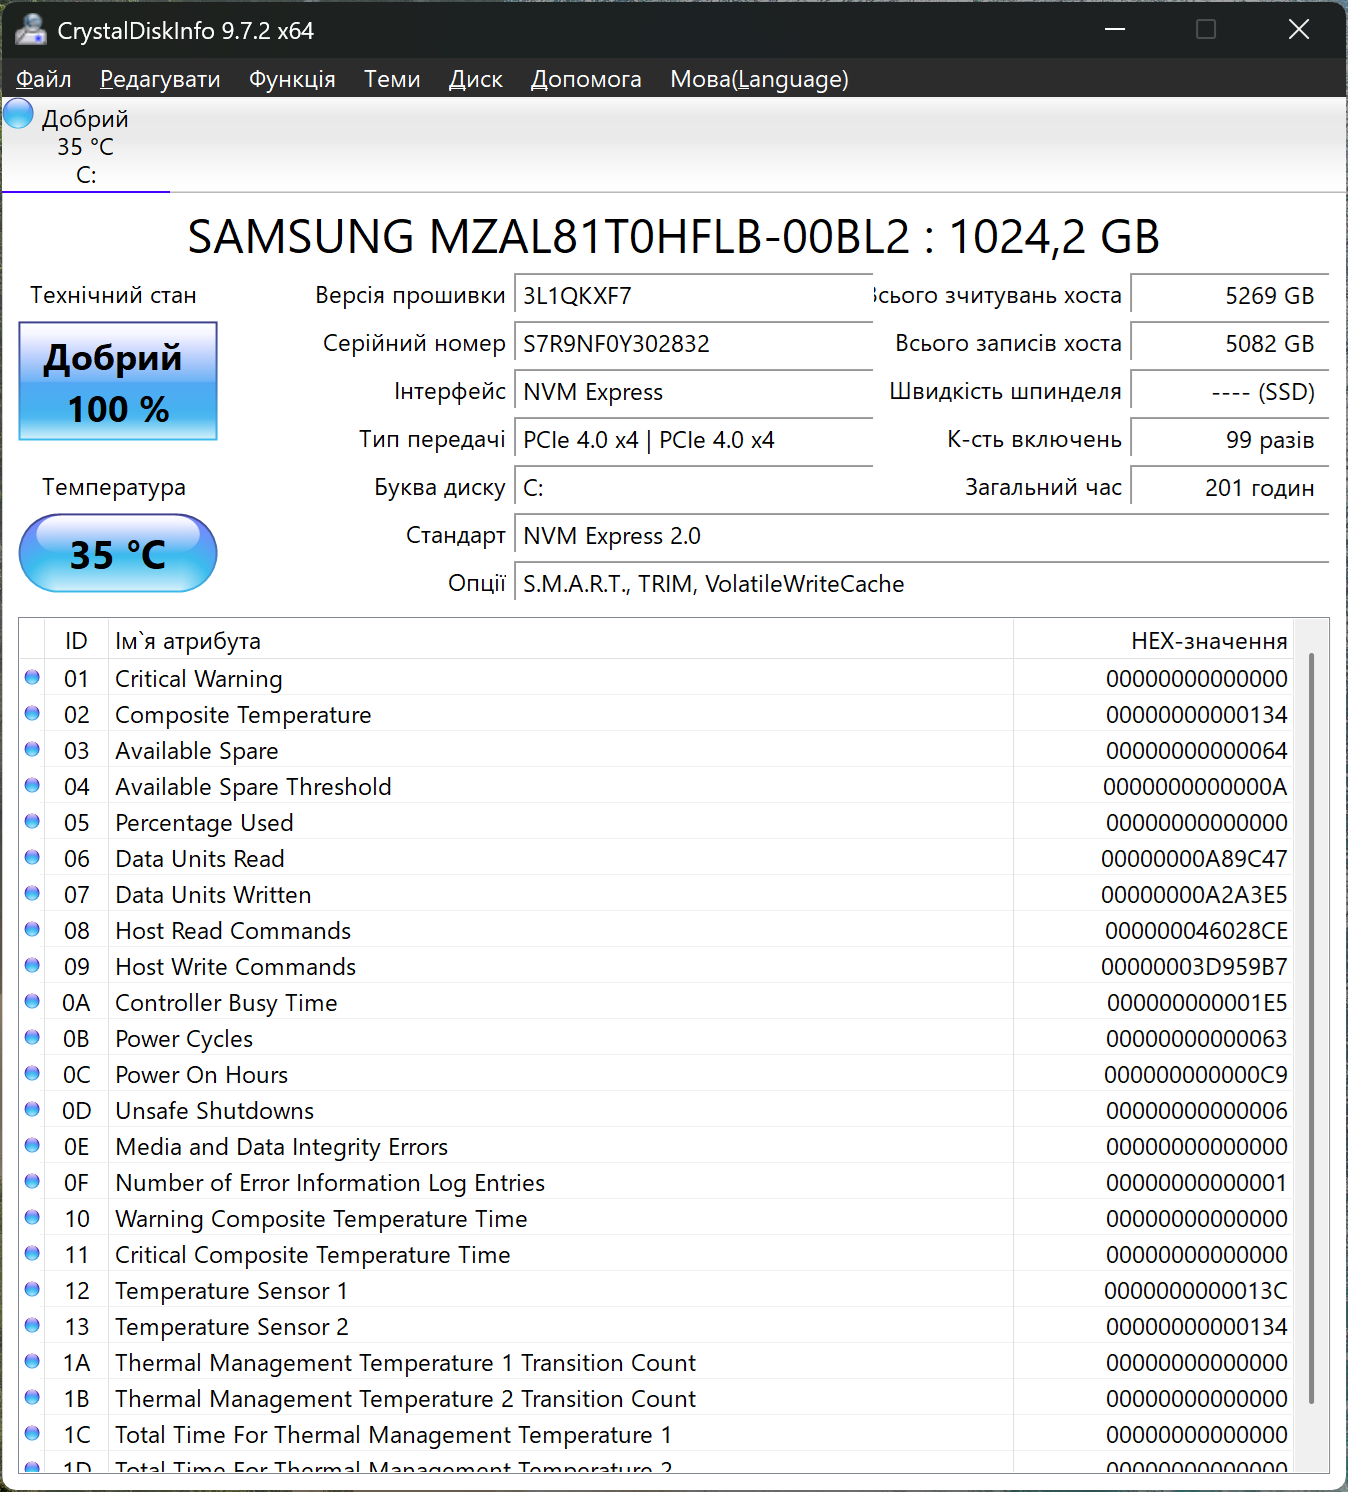The height and width of the screenshot is (1492, 1348).
Task: Open the Мова(Language) menu
Action: click(759, 79)
